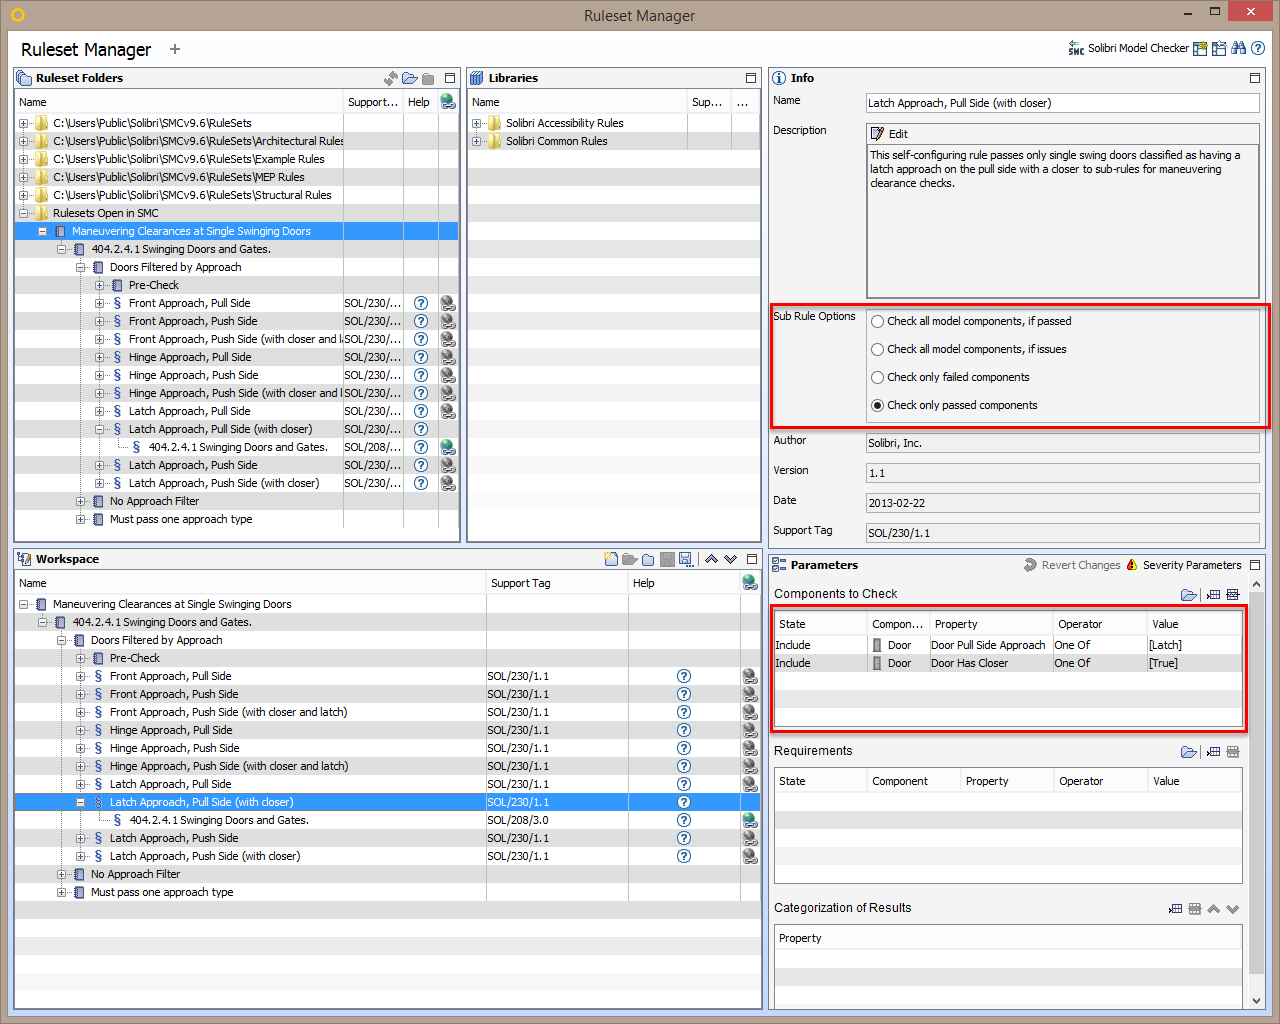
Task: Expand Solibri Accessibility Rules library
Action: pyautogui.click(x=477, y=123)
